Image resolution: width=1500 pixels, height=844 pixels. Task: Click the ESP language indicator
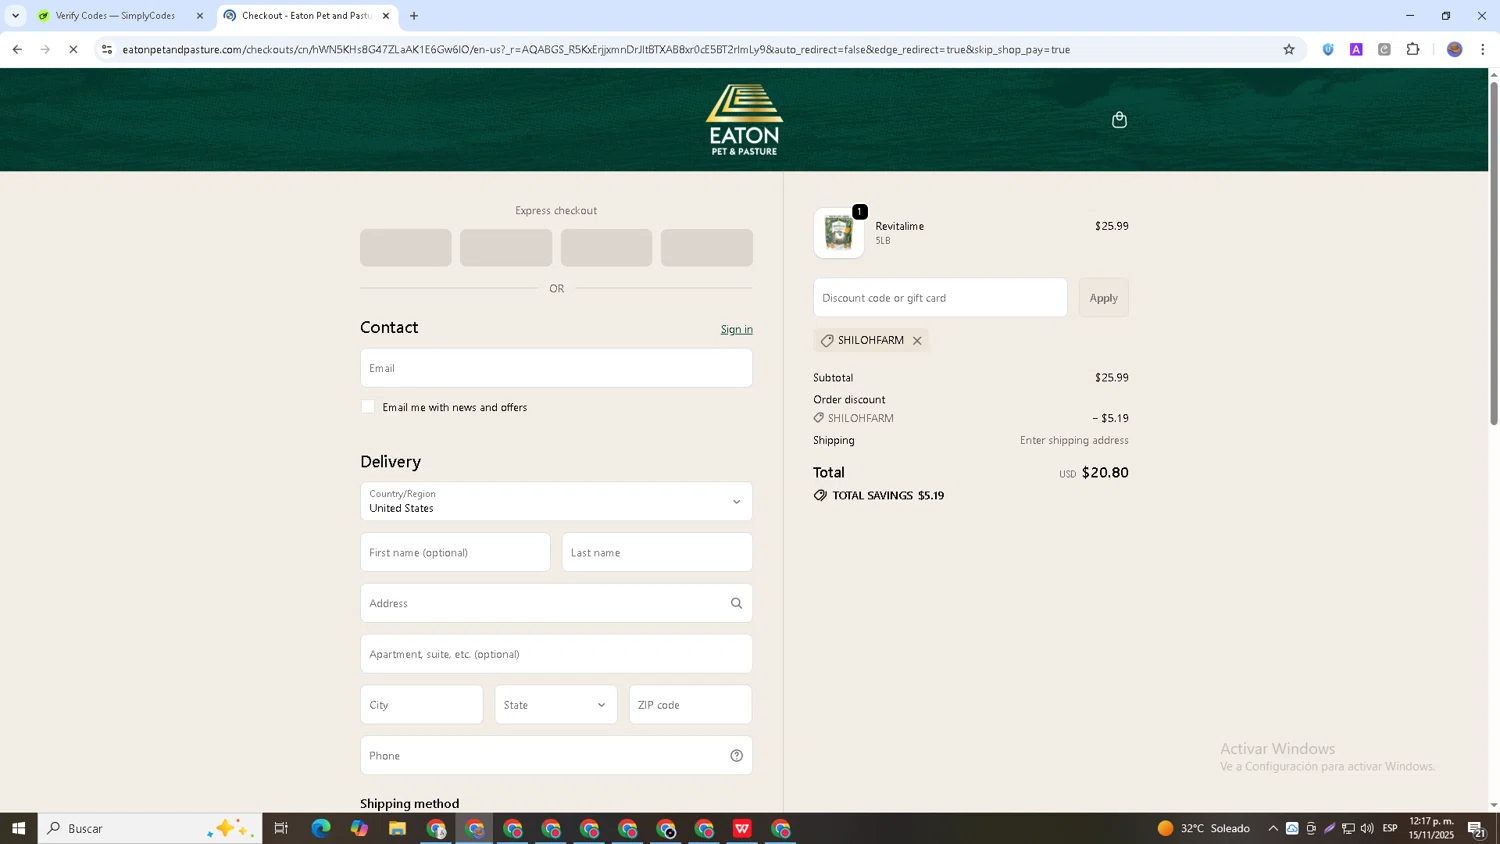1390,828
